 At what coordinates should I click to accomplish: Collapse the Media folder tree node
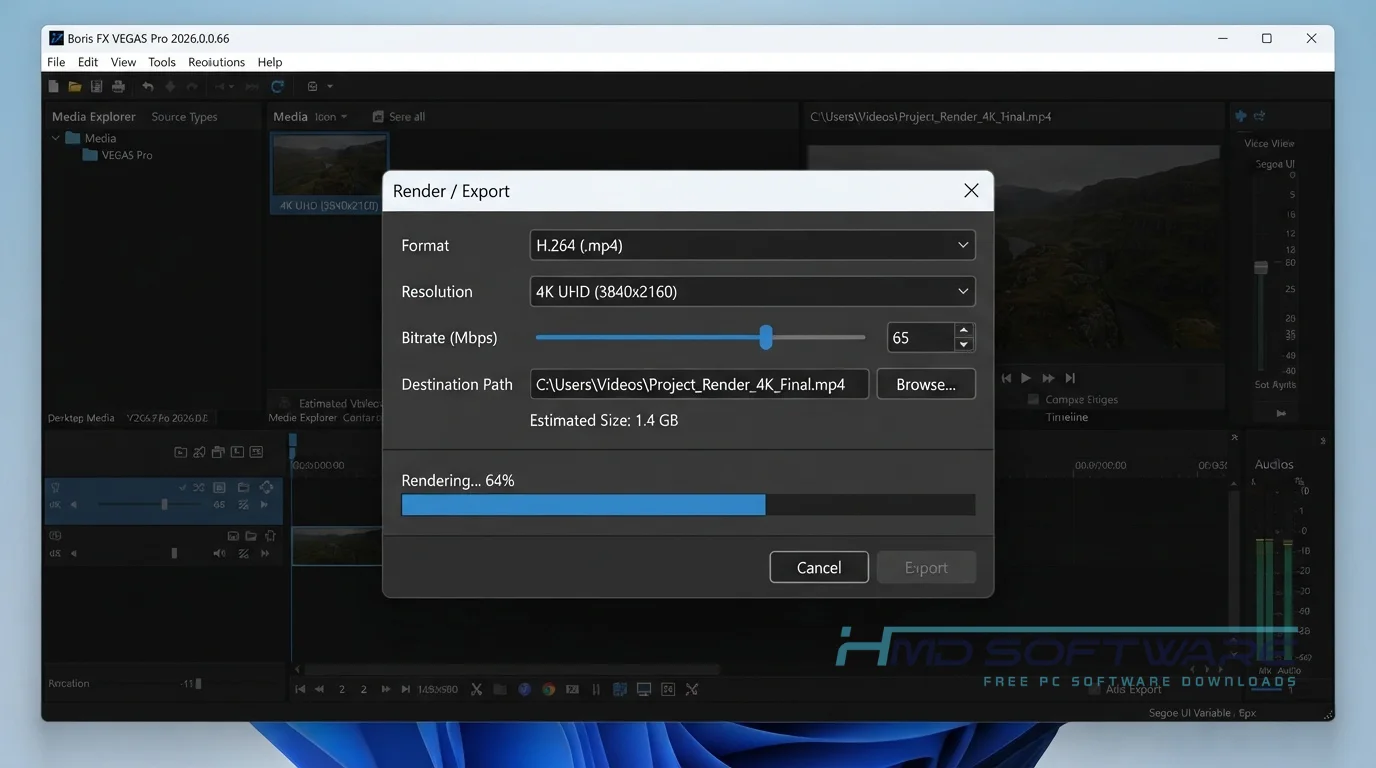56,138
